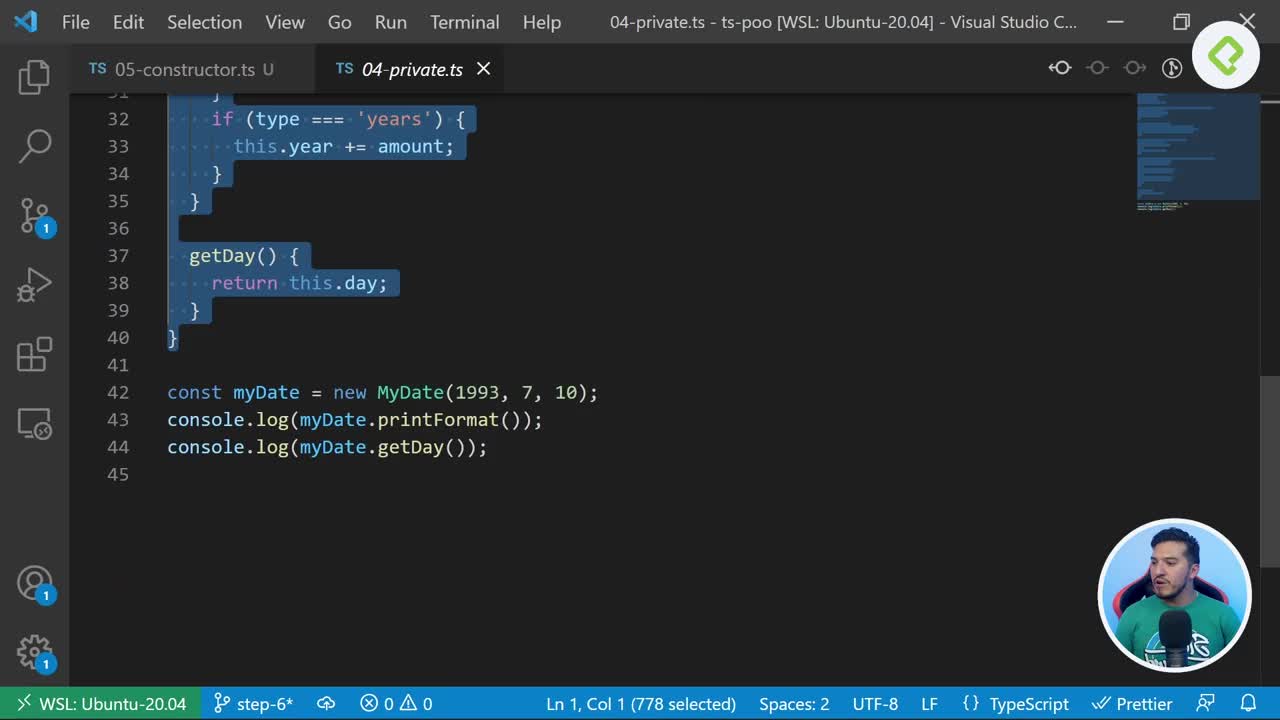Close the 04-private.ts tab

coord(483,68)
